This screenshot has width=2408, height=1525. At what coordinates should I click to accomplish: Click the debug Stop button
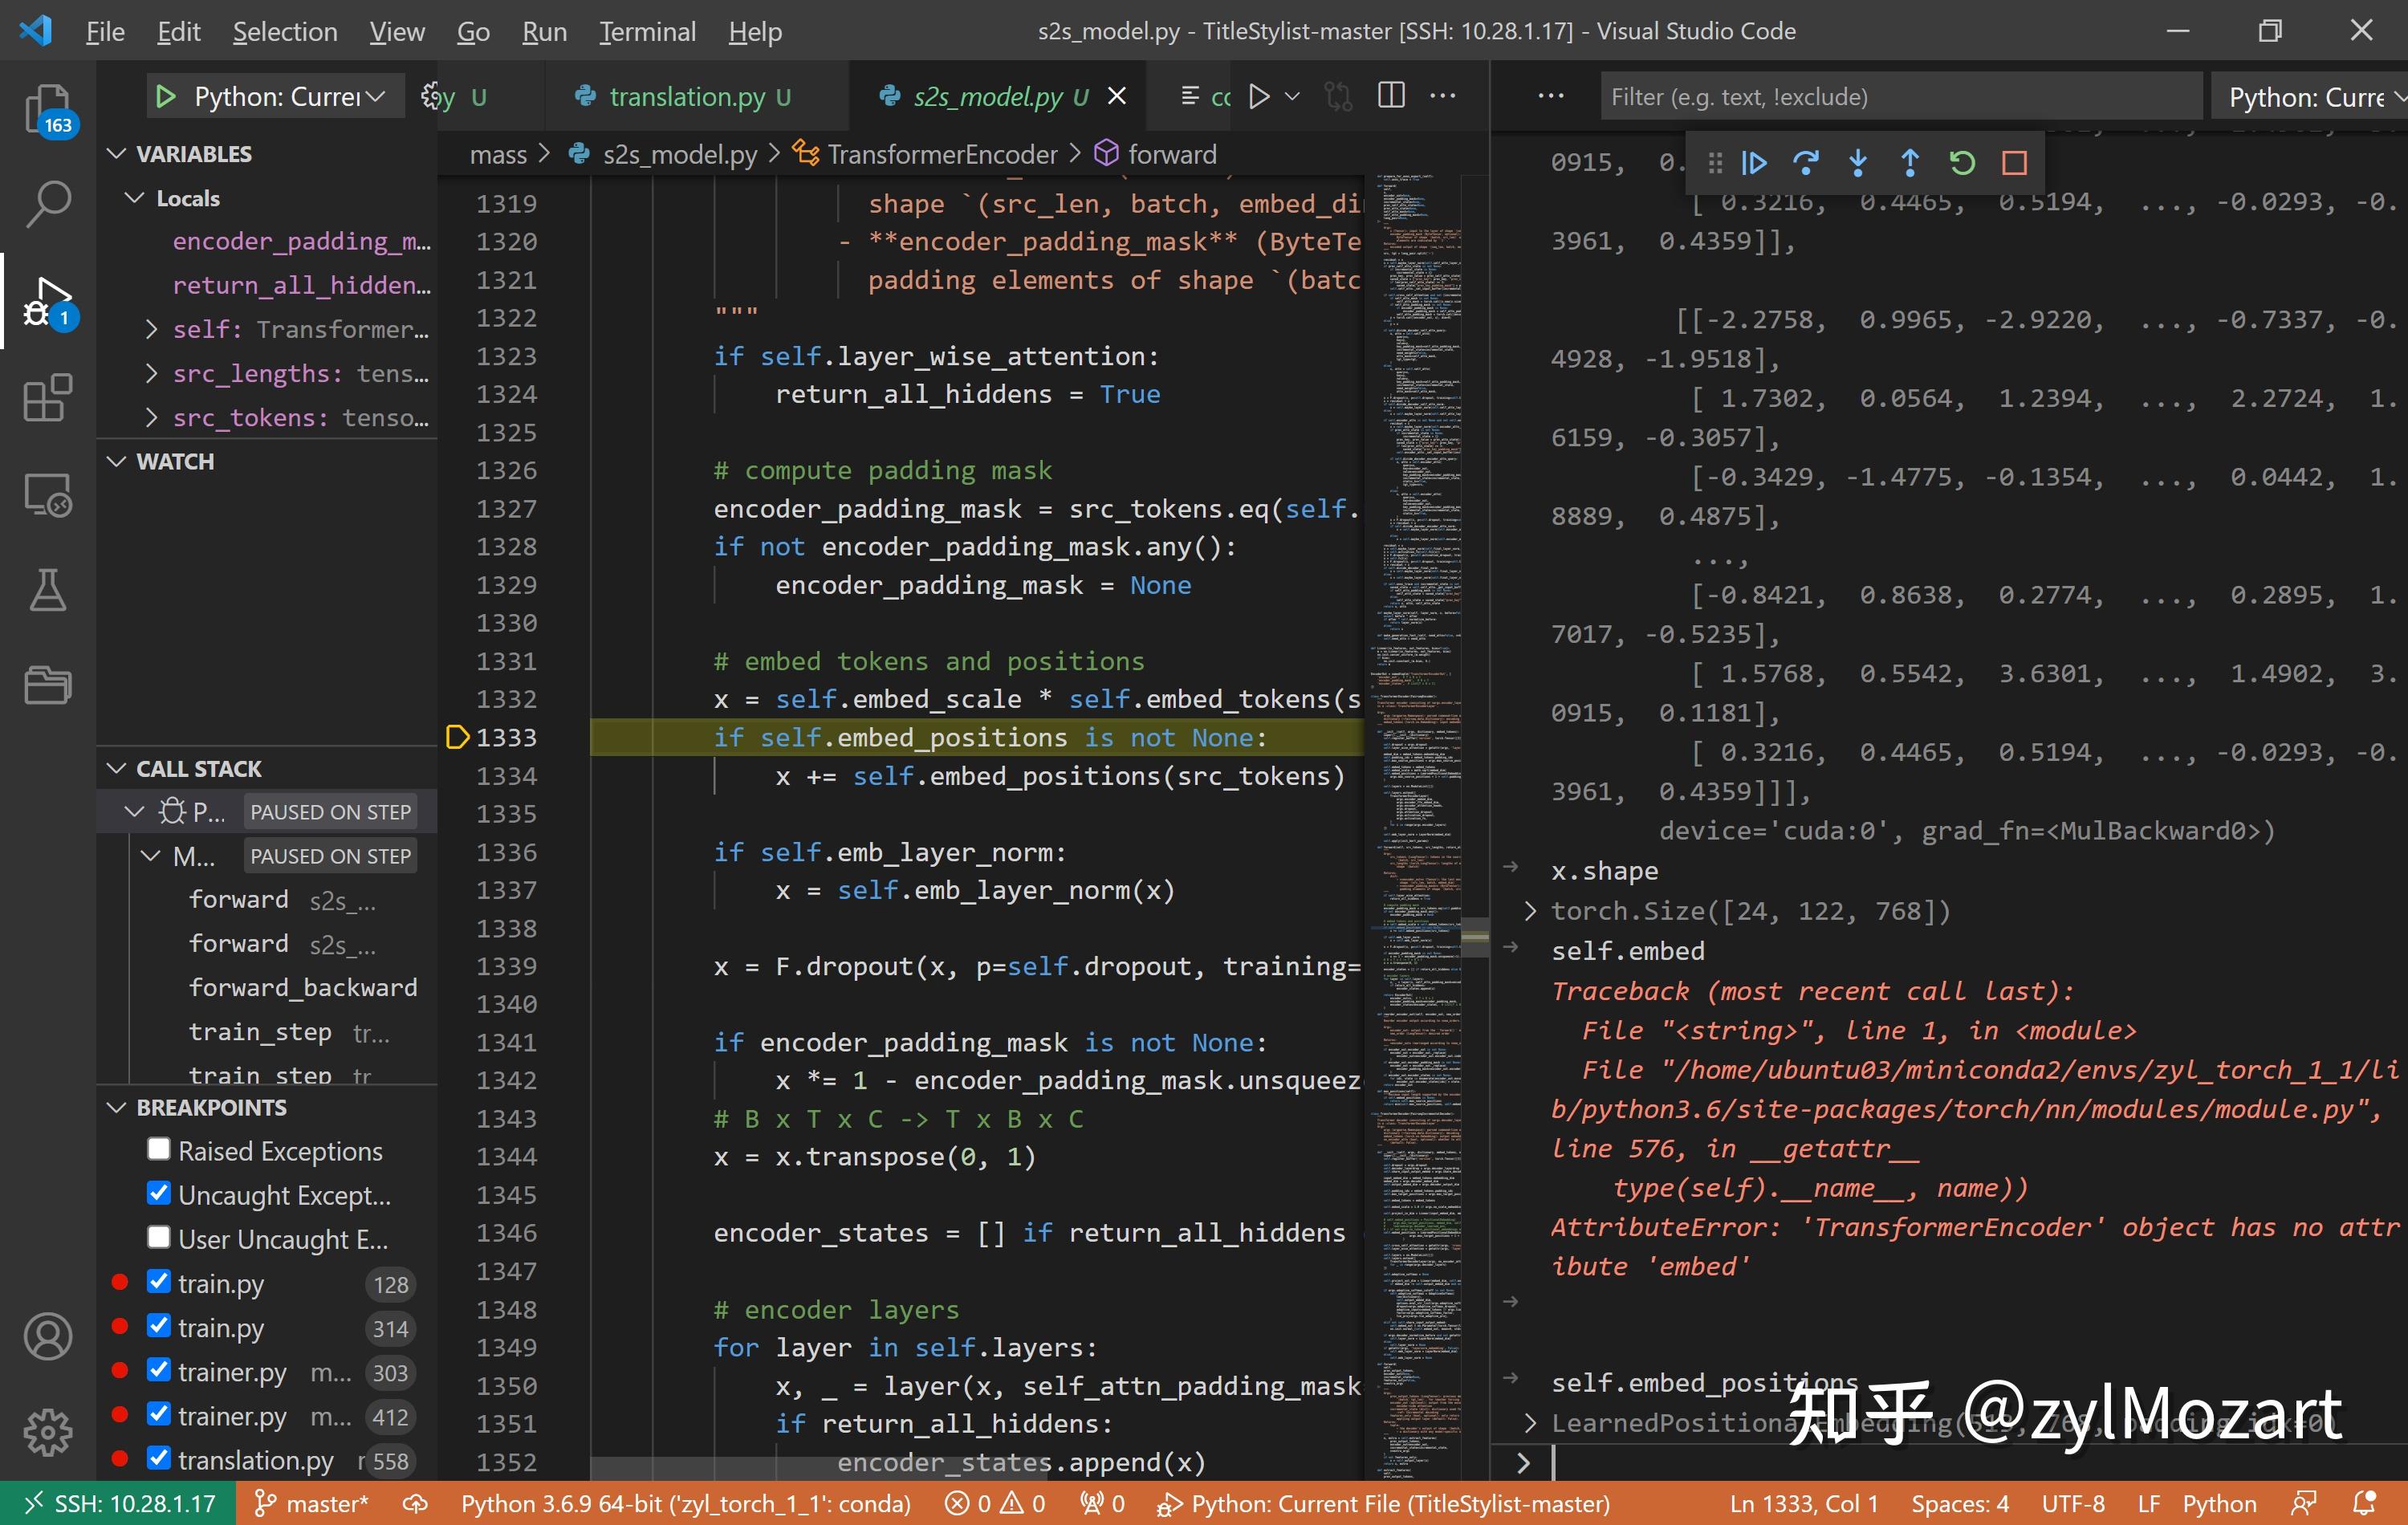[2014, 163]
